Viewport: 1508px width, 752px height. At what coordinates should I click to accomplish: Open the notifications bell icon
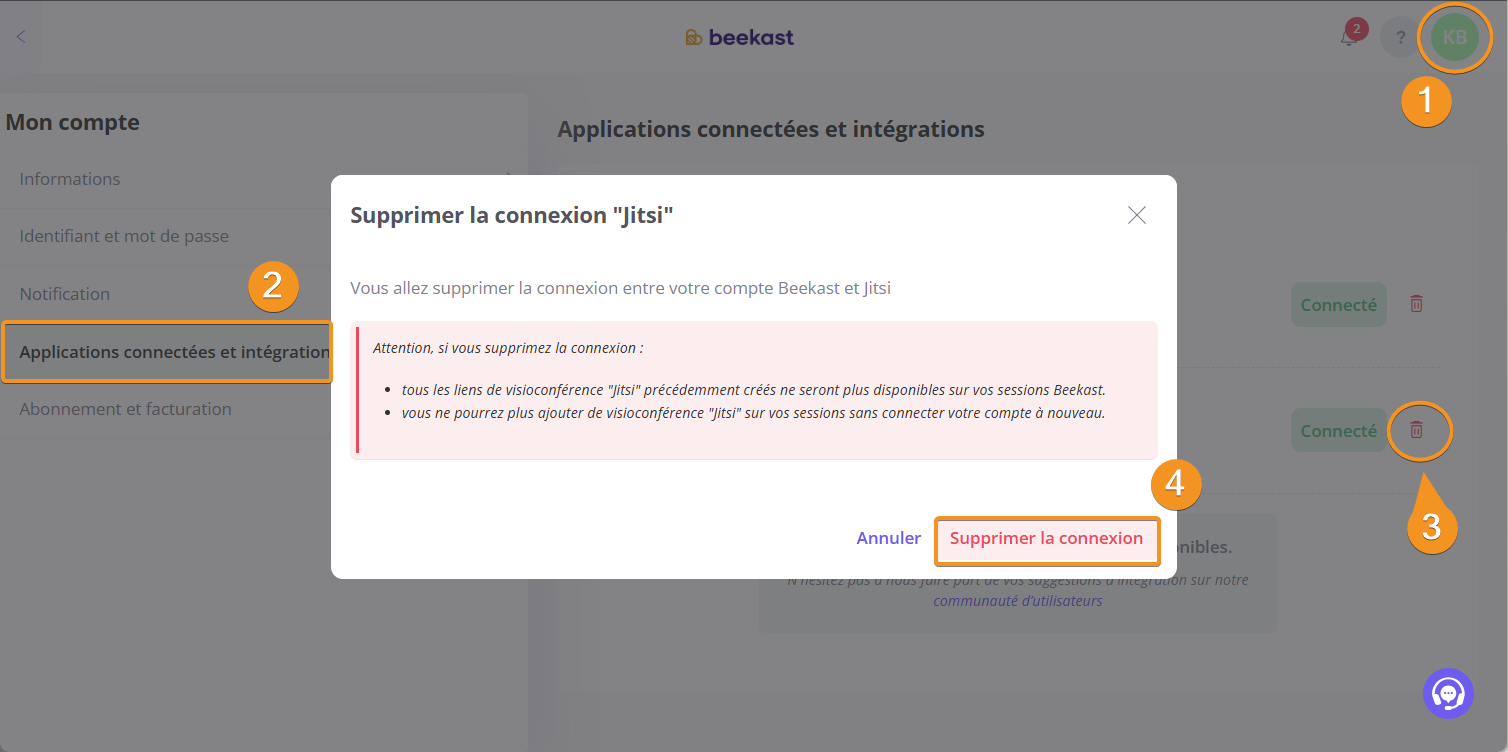point(1349,38)
